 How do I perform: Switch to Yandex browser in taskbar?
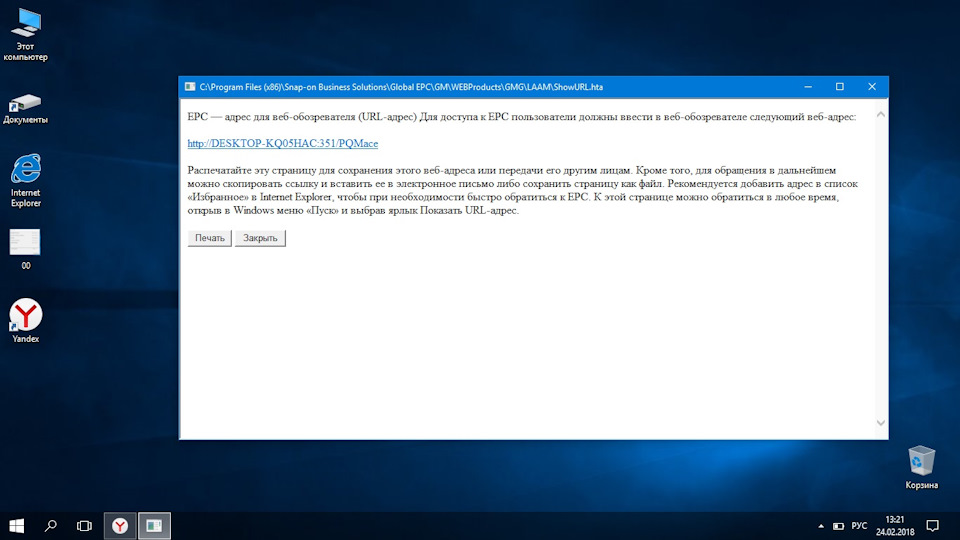tap(120, 526)
